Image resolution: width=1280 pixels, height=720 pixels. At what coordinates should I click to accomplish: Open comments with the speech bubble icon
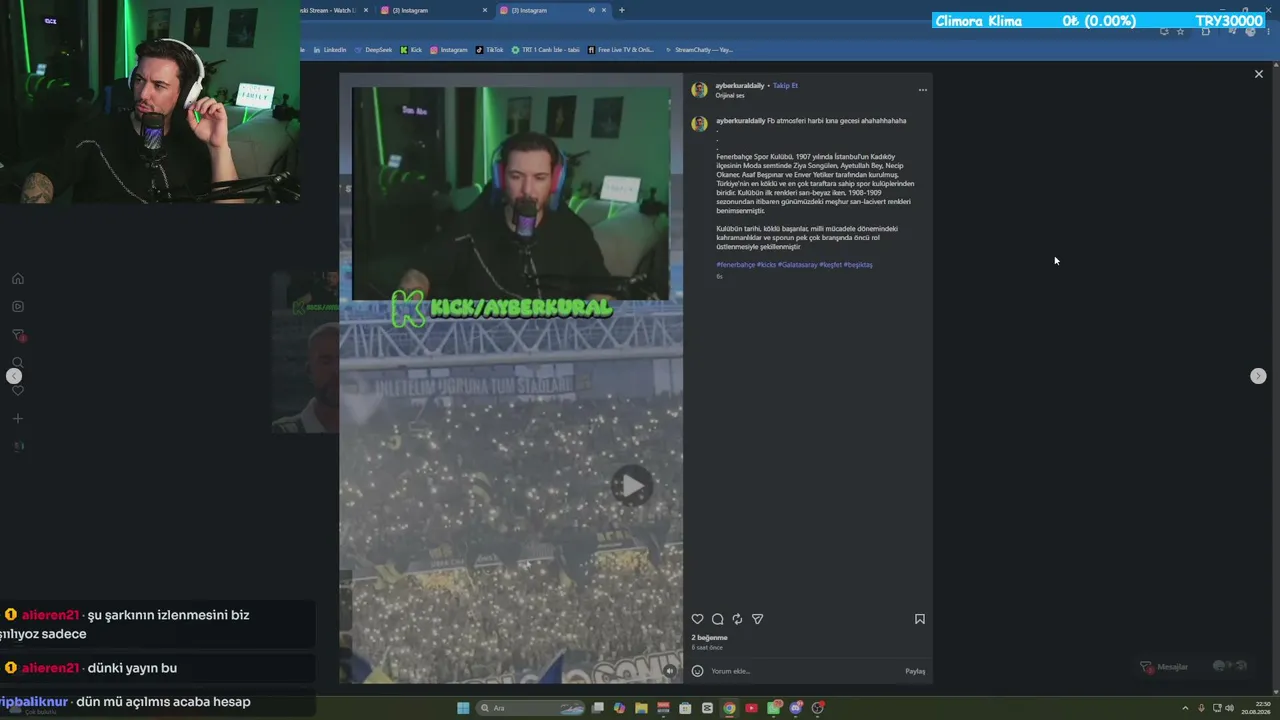tap(717, 619)
